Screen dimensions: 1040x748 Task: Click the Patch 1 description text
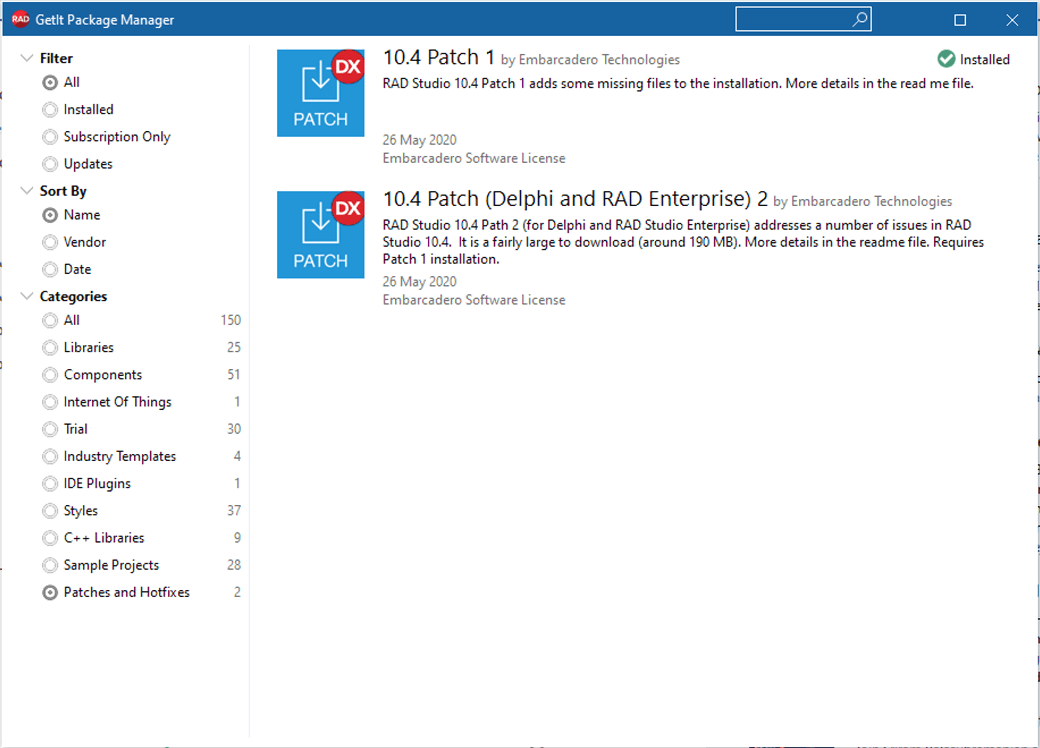point(678,84)
